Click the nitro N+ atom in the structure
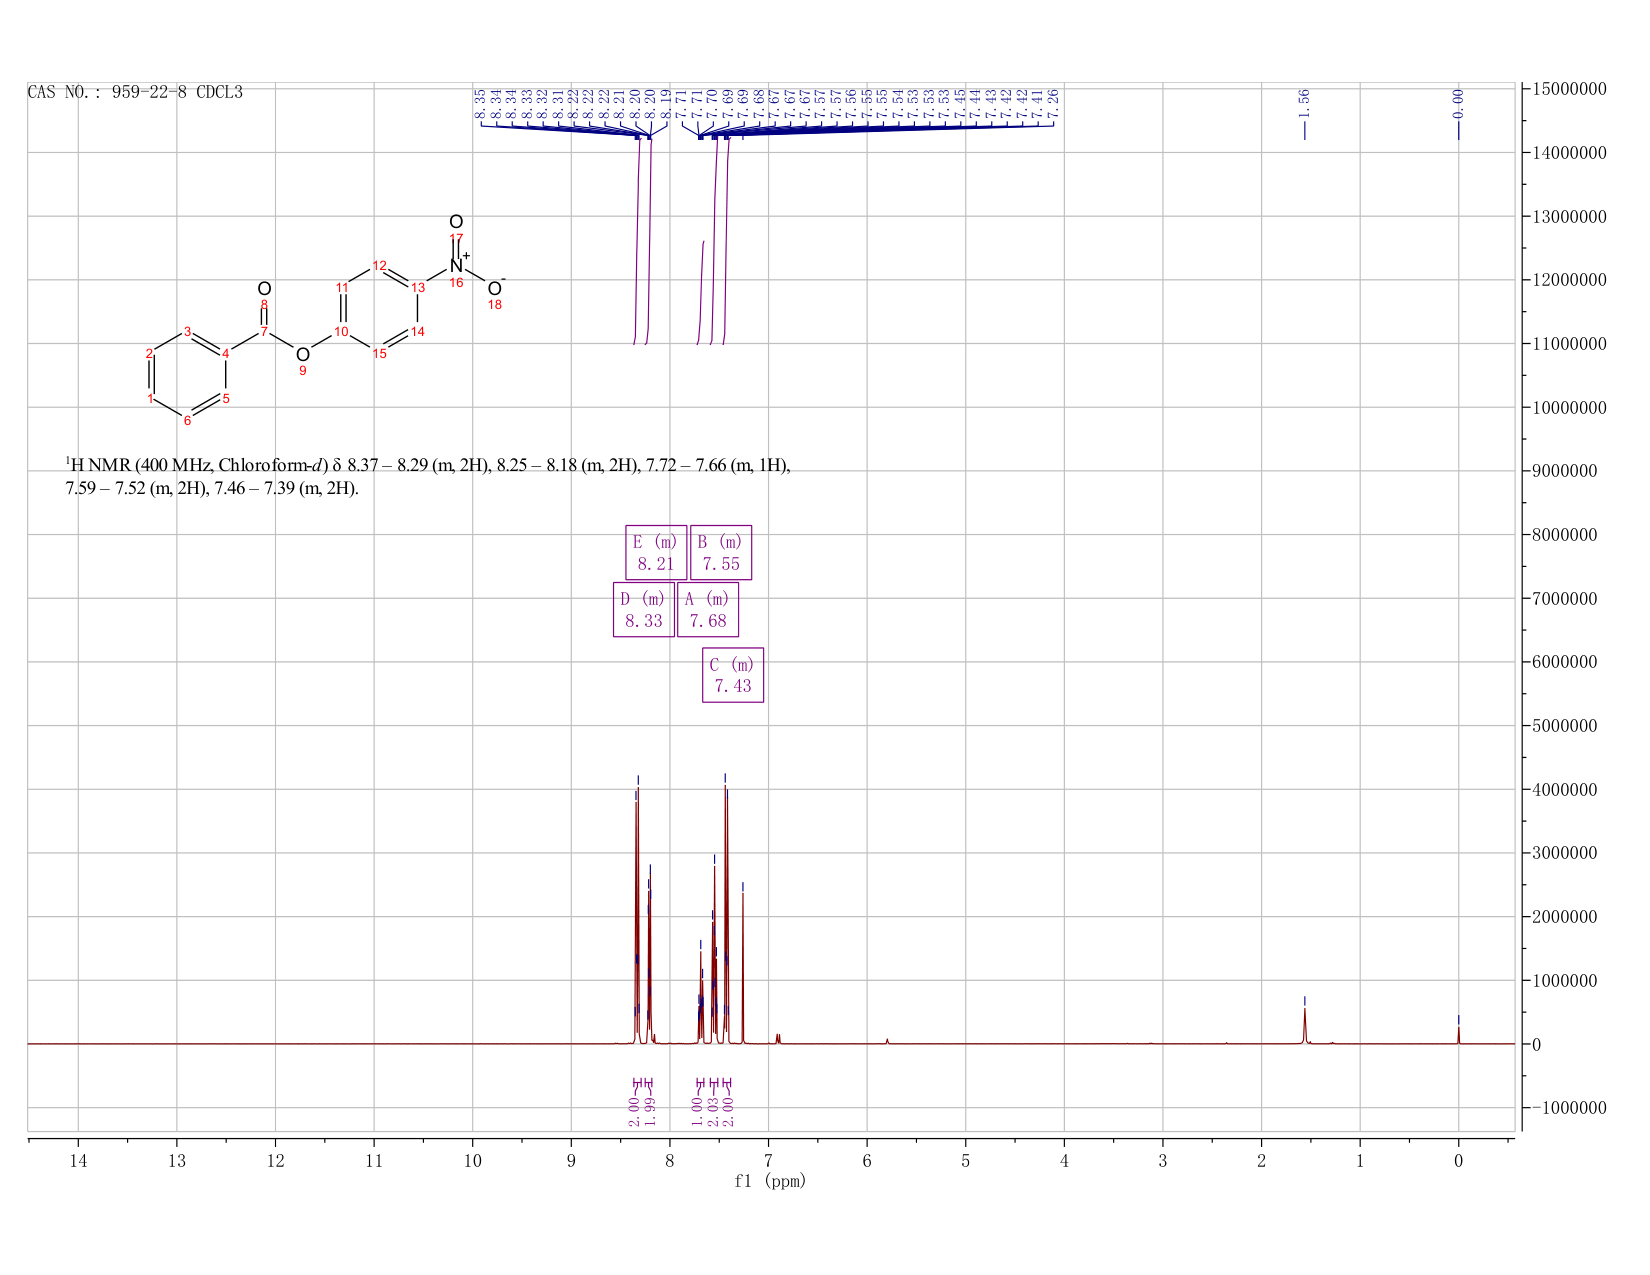The image size is (1650, 1275). click(458, 265)
